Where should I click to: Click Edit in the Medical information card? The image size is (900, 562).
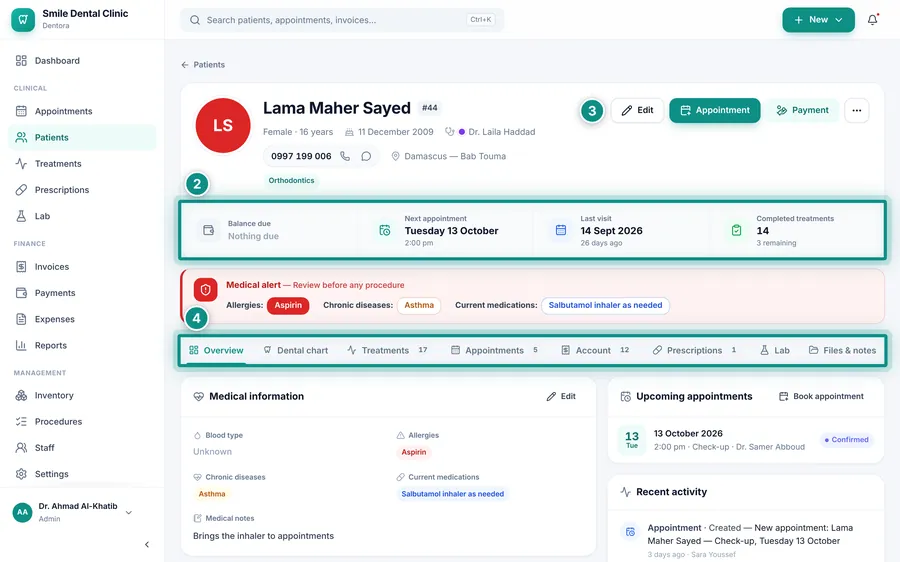pos(561,396)
